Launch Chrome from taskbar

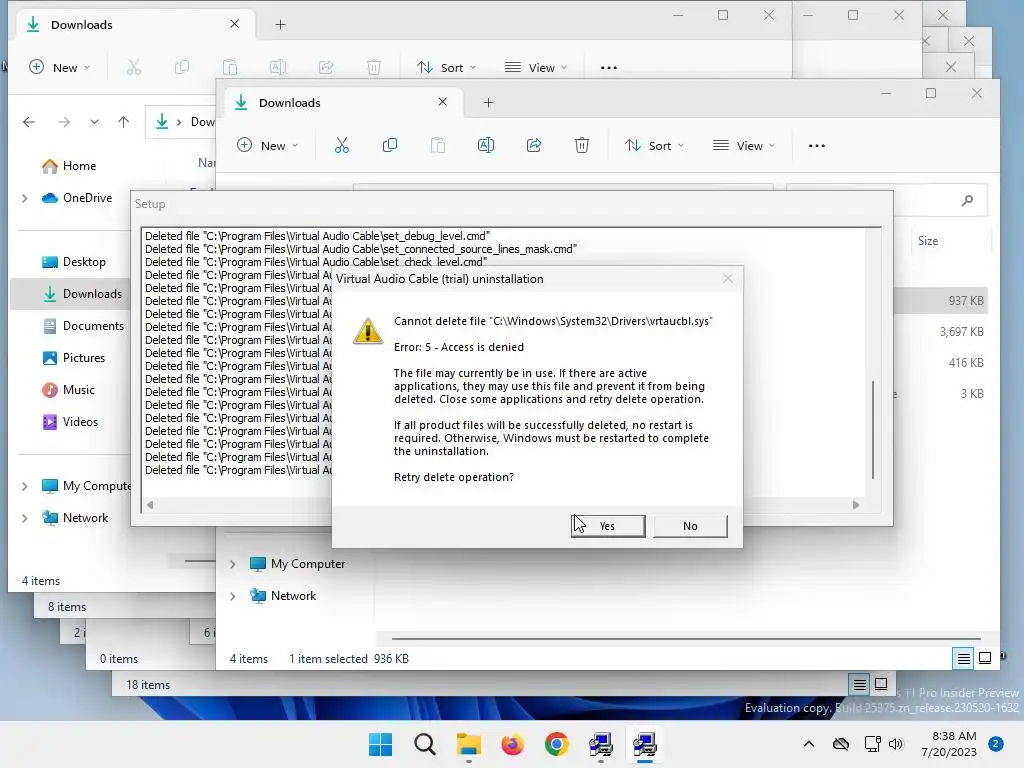point(556,744)
